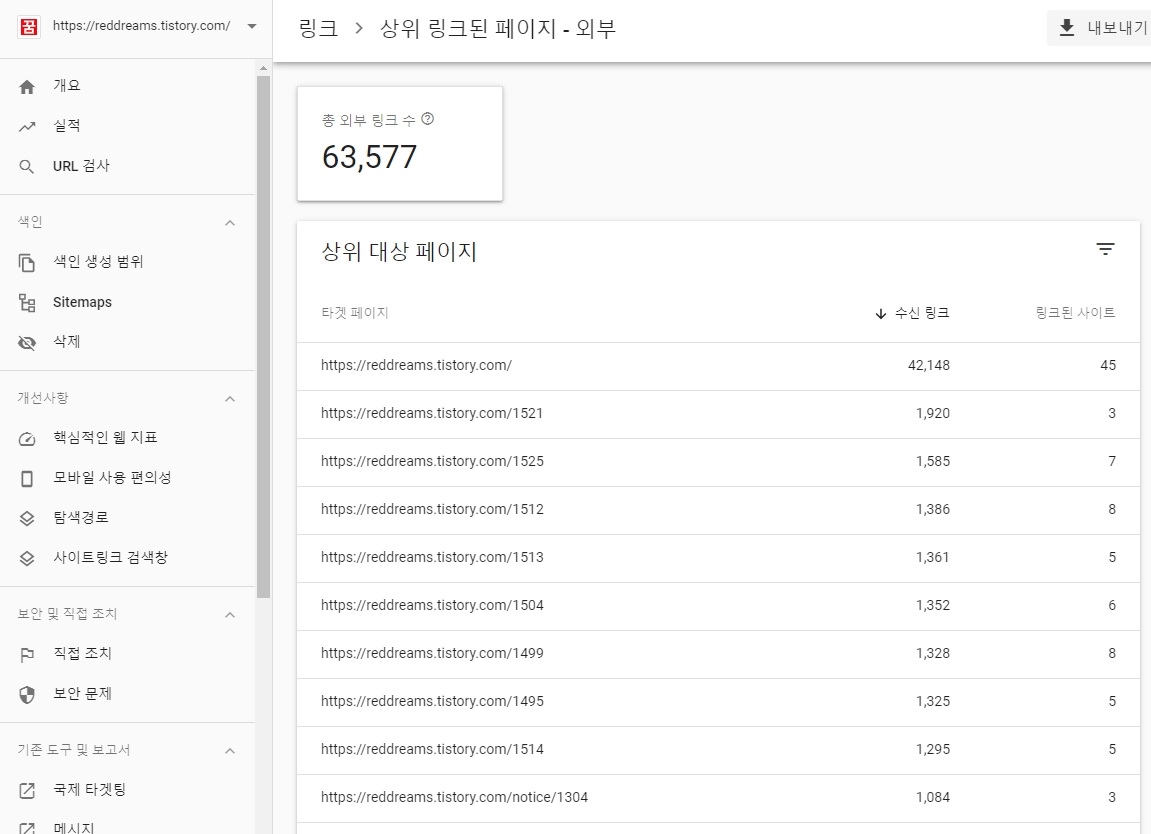Click the red site favicon icon
Screen dimensions: 1151x834
click(x=29, y=27)
